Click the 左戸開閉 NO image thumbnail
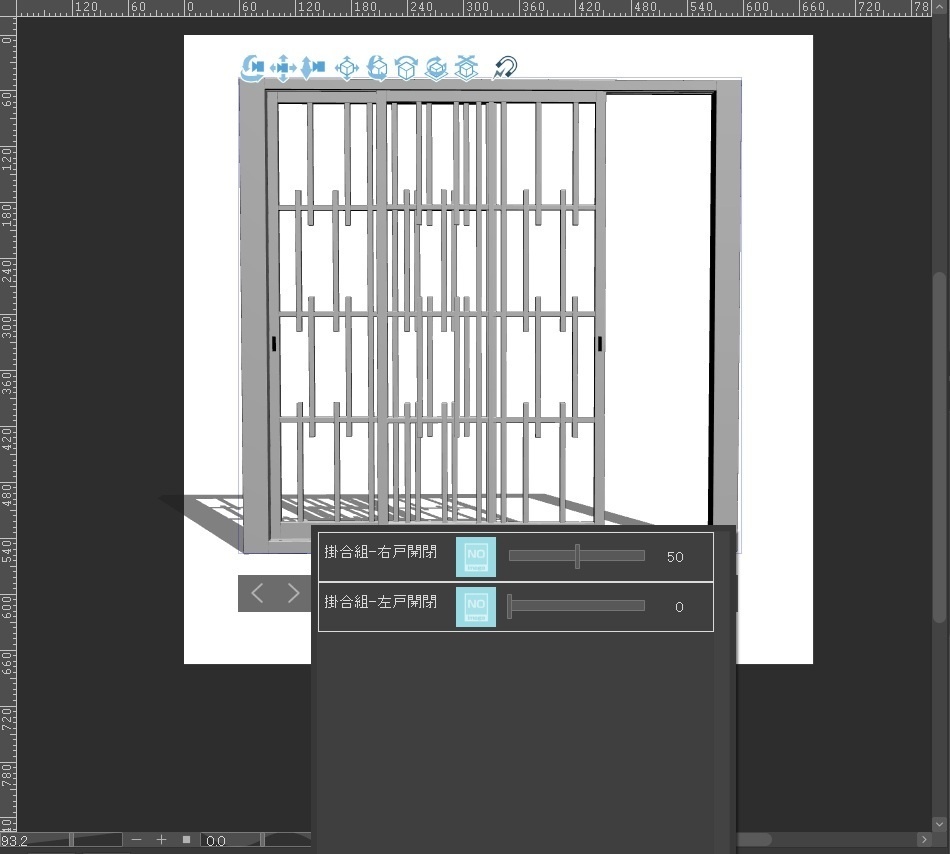950x854 pixels. pyautogui.click(x=476, y=607)
